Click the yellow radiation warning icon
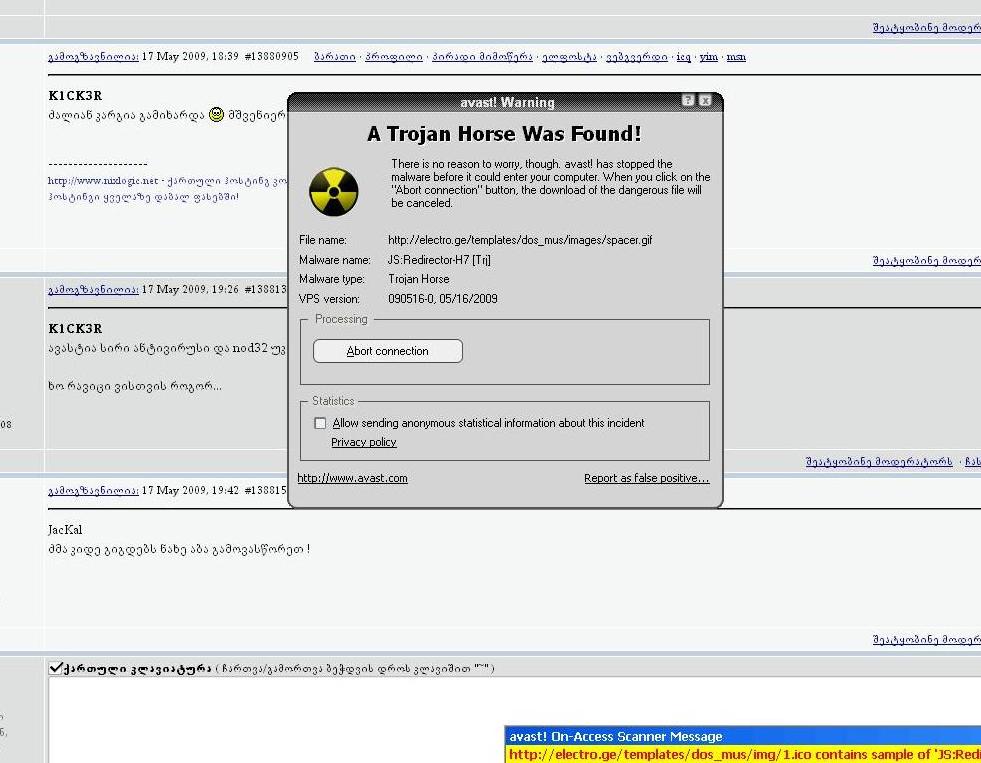This screenshot has height=763, width=981. point(333,191)
